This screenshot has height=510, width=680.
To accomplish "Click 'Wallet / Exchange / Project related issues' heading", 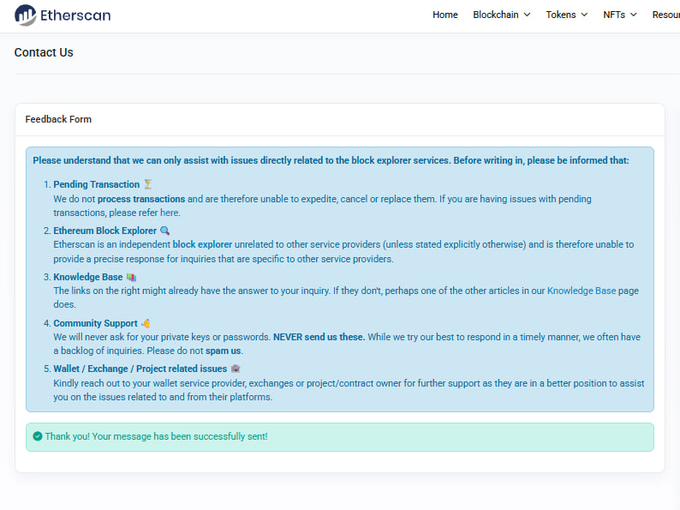I will (140, 369).
